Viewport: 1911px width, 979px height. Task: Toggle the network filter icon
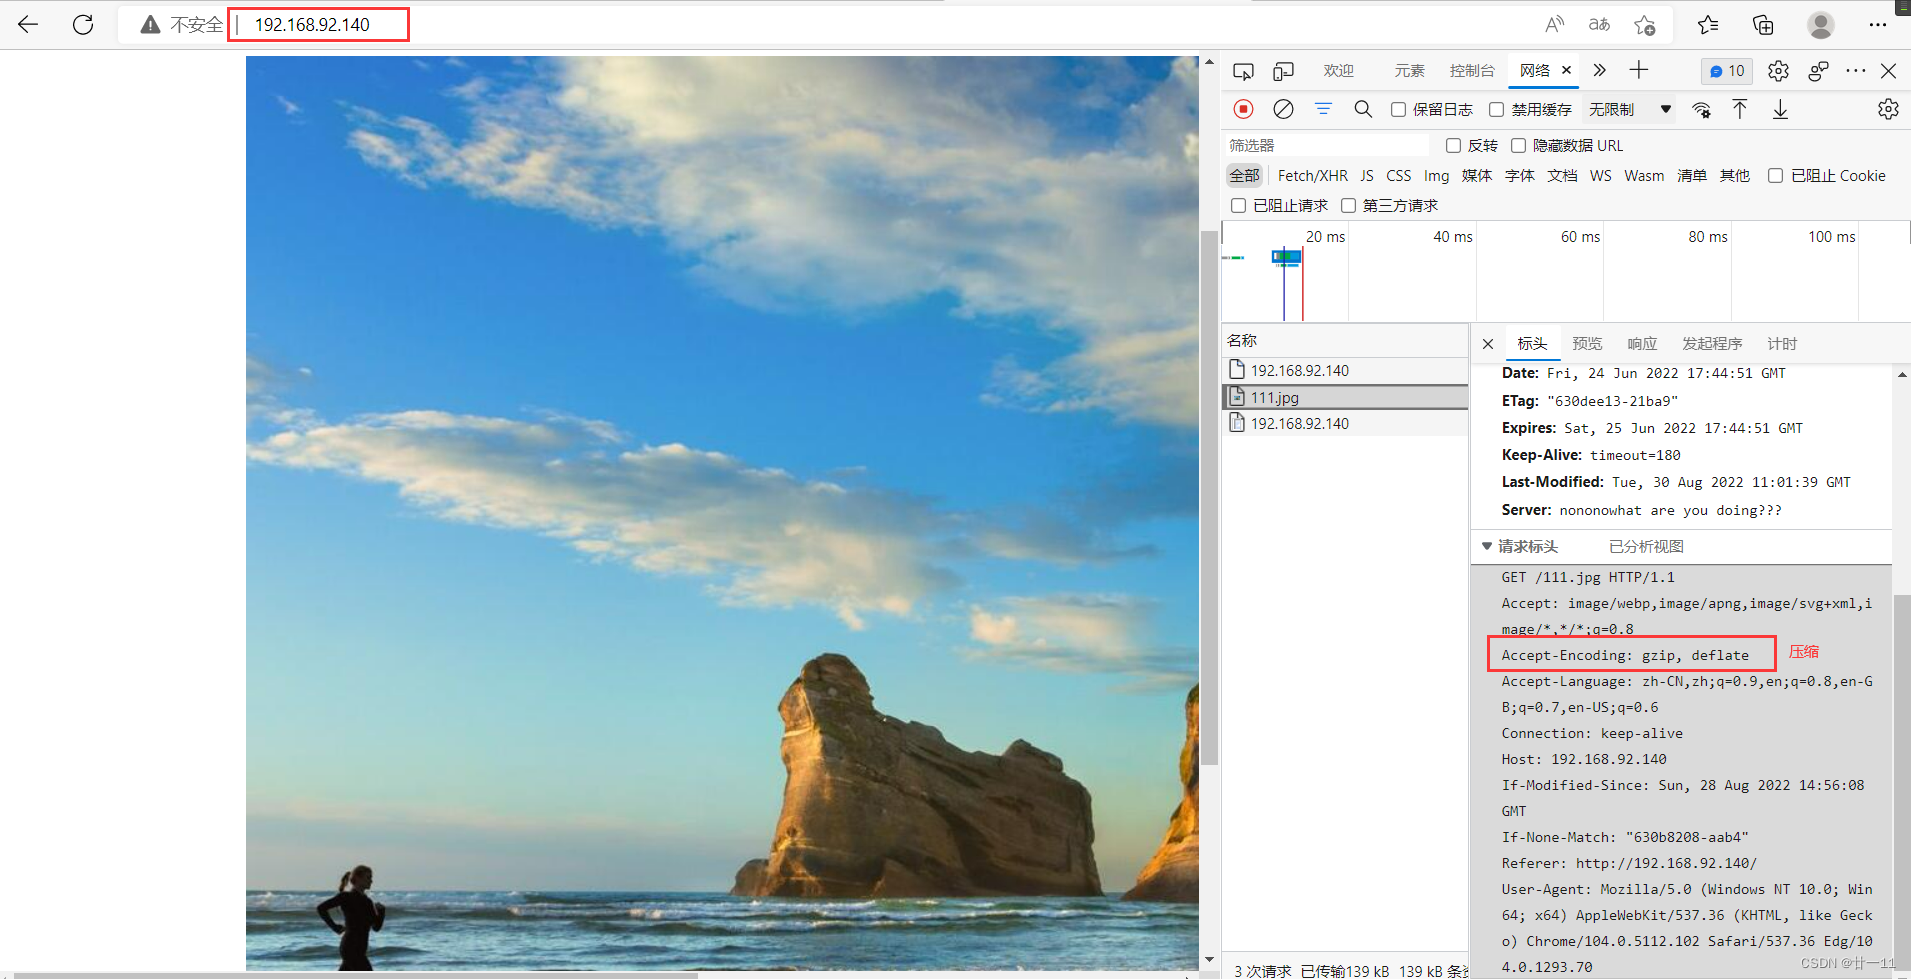(x=1323, y=109)
